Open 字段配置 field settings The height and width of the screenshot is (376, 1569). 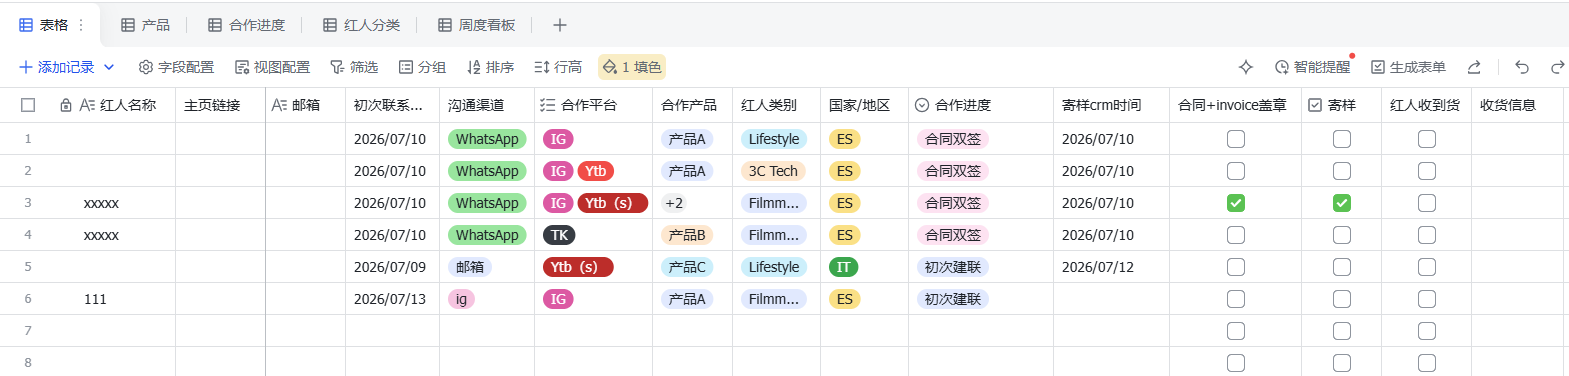(176, 67)
